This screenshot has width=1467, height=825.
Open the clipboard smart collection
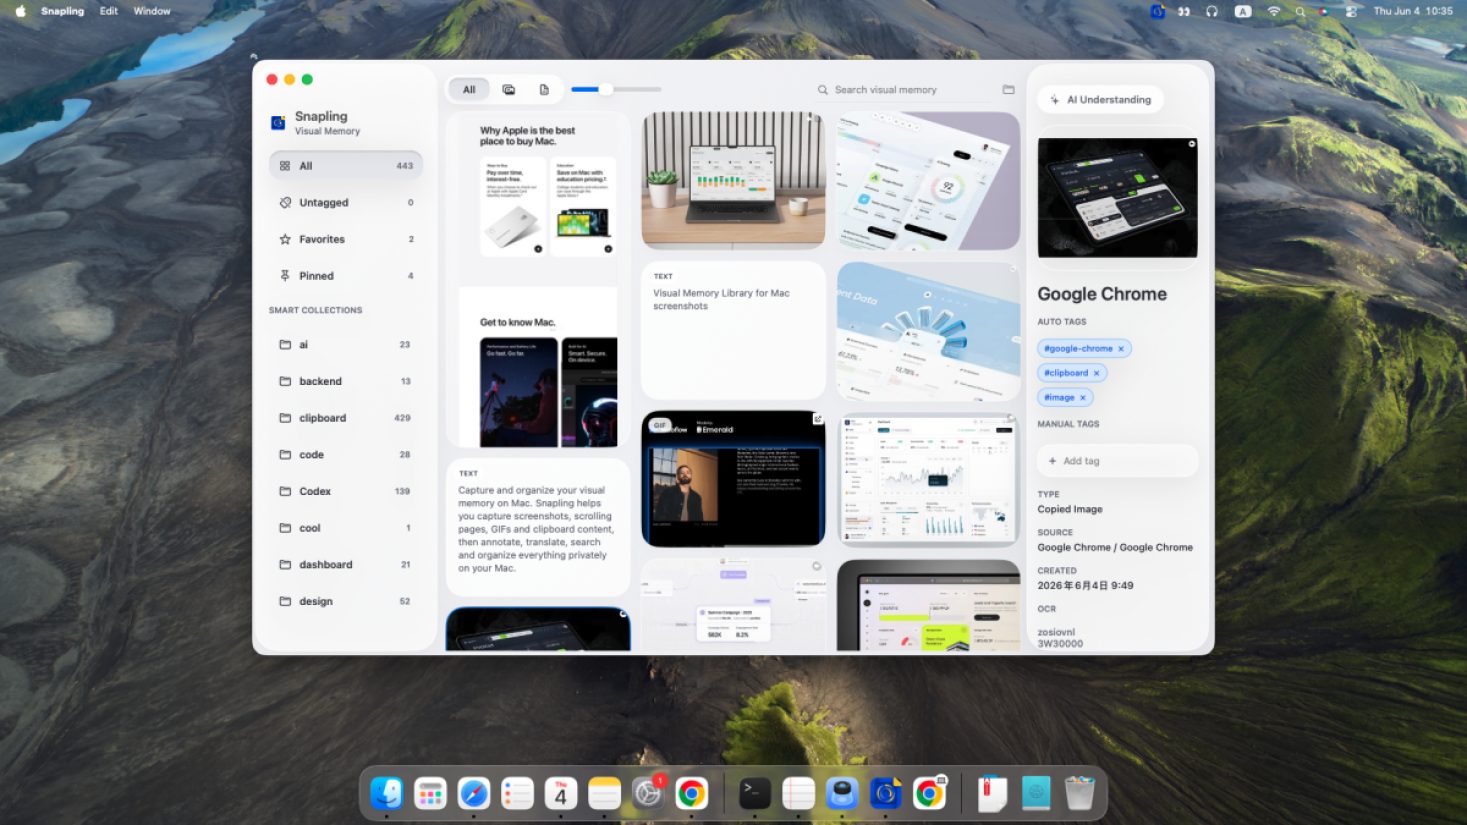pyautogui.click(x=346, y=418)
